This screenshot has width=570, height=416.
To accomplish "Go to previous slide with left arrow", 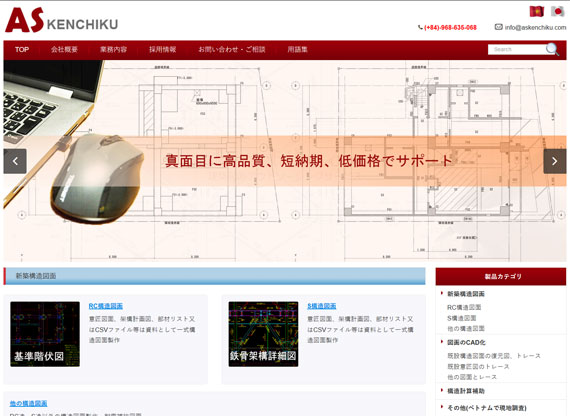I will (x=15, y=161).
